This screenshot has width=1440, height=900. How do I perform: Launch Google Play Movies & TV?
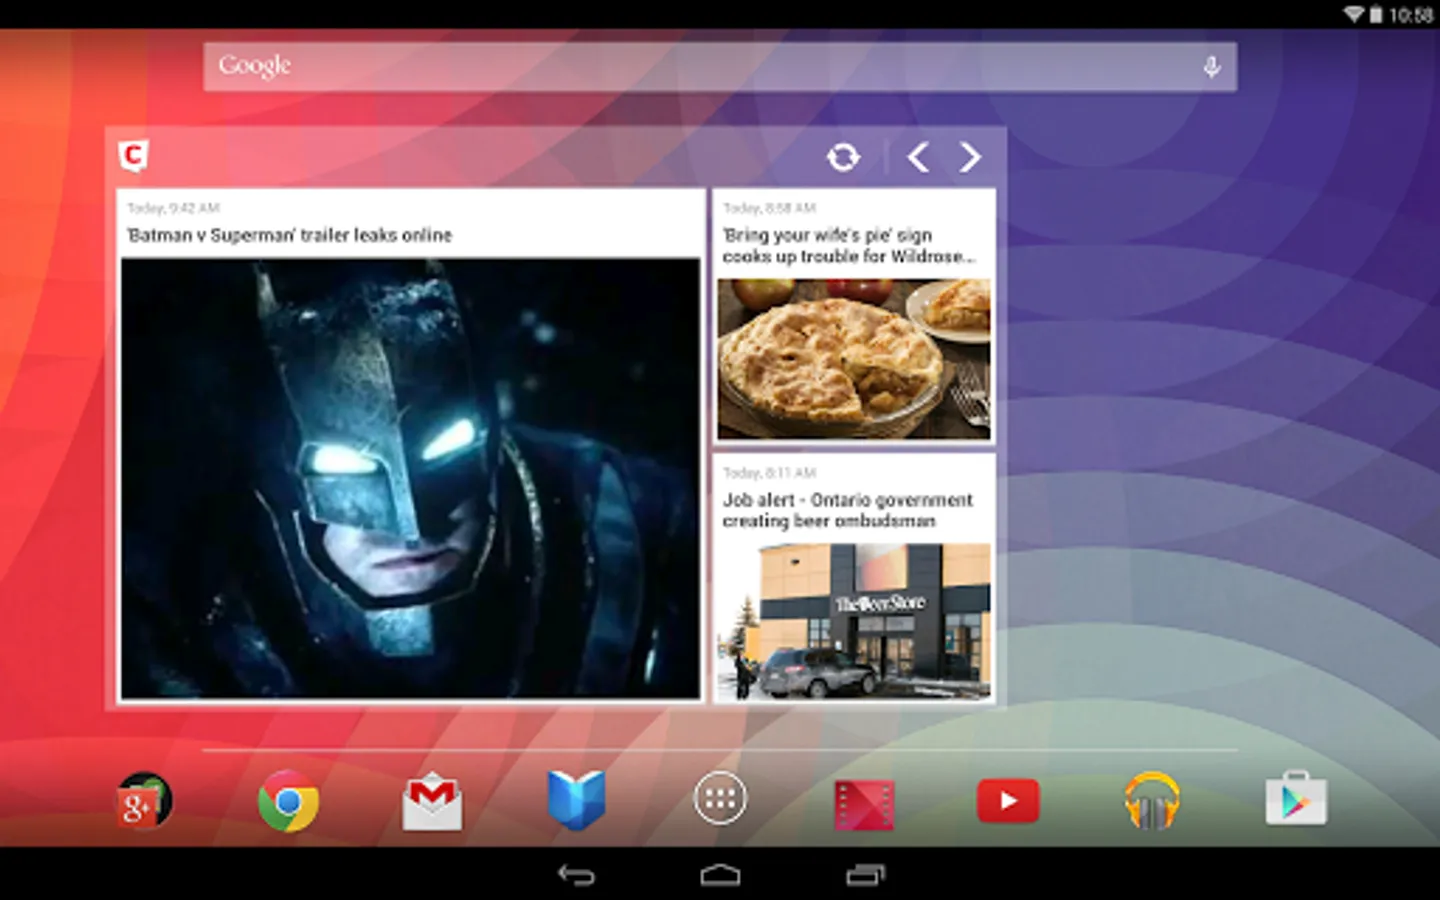864,804
